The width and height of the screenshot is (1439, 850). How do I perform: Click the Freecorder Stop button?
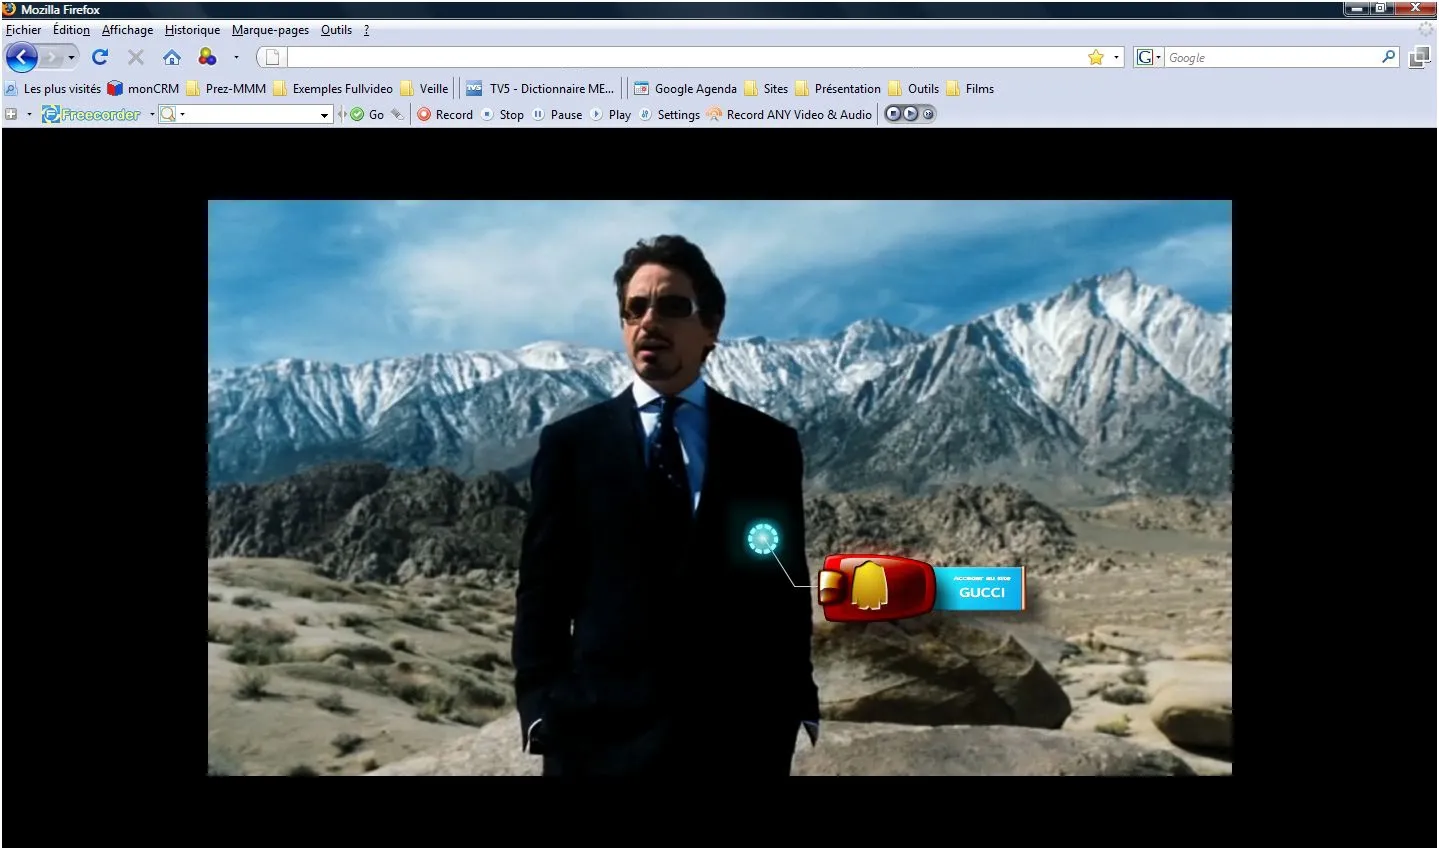502,115
